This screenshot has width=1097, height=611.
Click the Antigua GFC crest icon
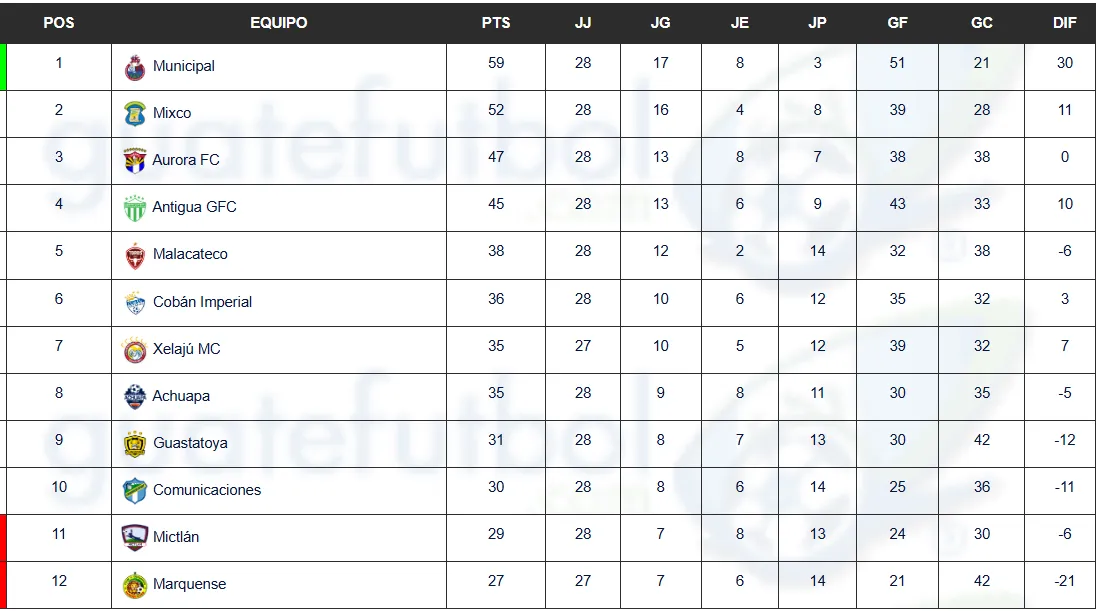135,208
